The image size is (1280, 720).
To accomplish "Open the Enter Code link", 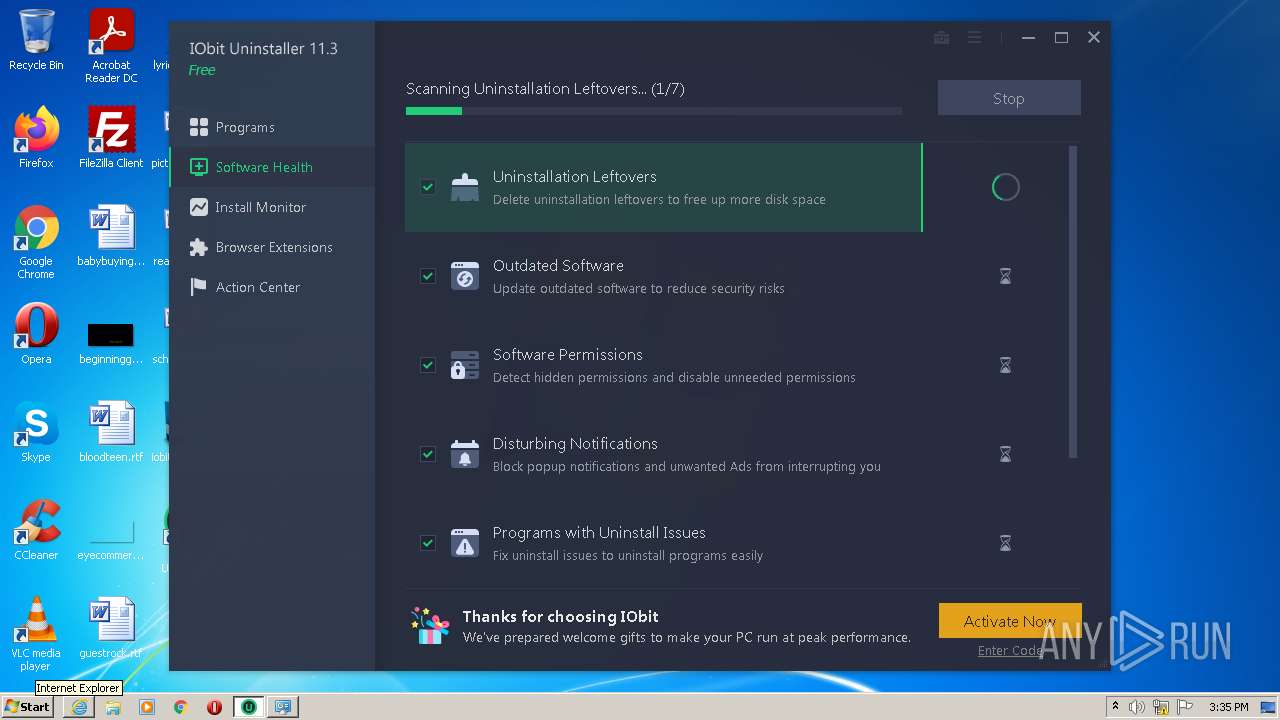I will pyautogui.click(x=1010, y=650).
